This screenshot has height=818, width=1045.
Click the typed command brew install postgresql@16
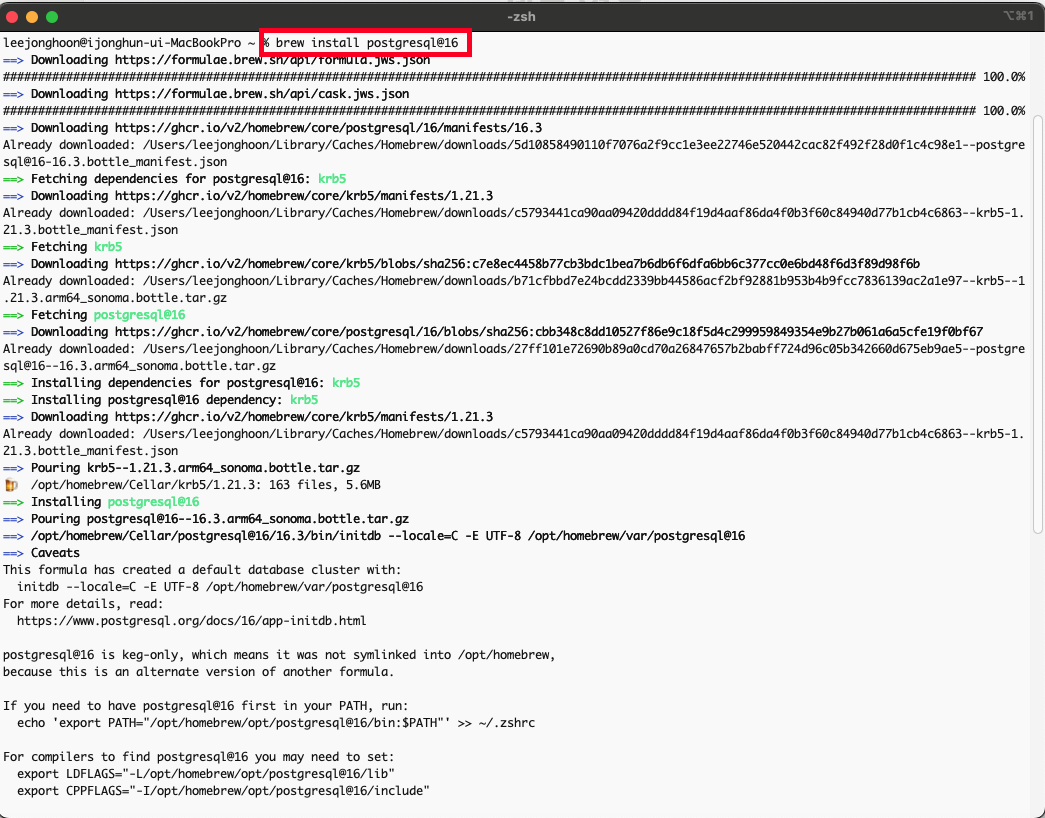tap(367, 43)
